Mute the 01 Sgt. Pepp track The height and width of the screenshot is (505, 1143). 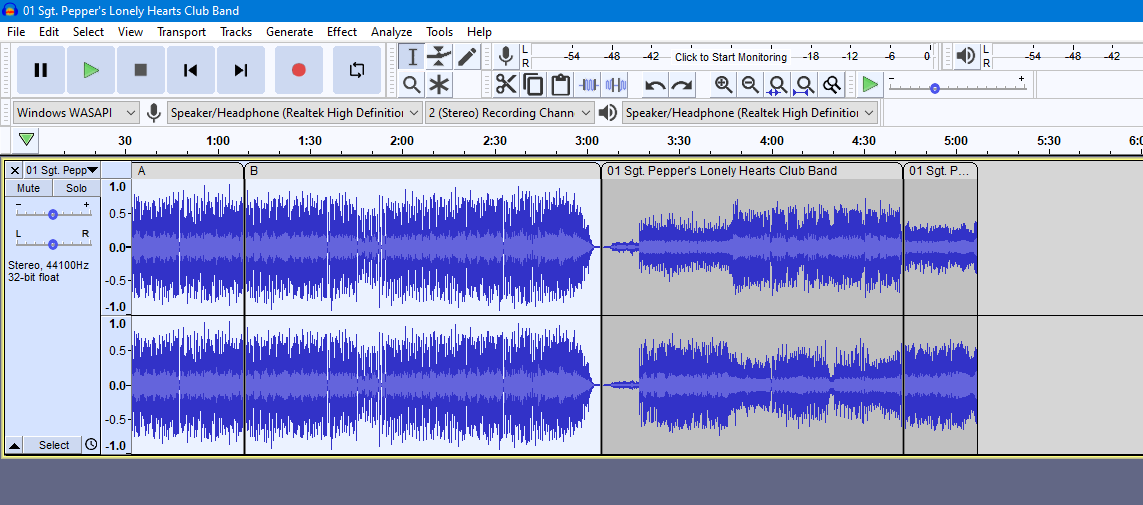coord(28,188)
